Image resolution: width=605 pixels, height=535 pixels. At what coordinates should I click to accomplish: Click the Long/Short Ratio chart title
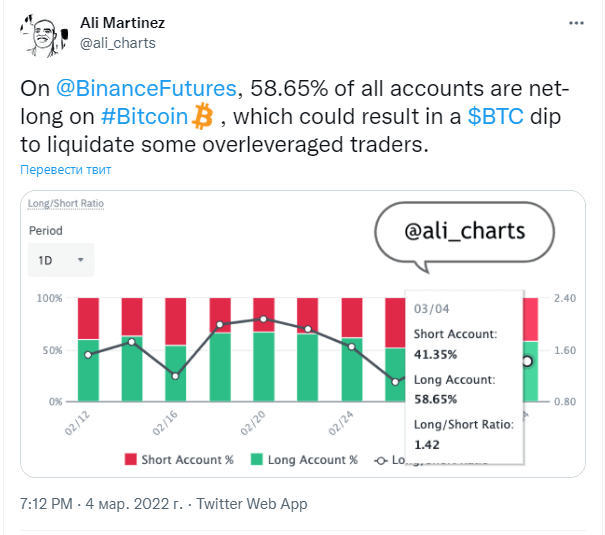tap(66, 203)
